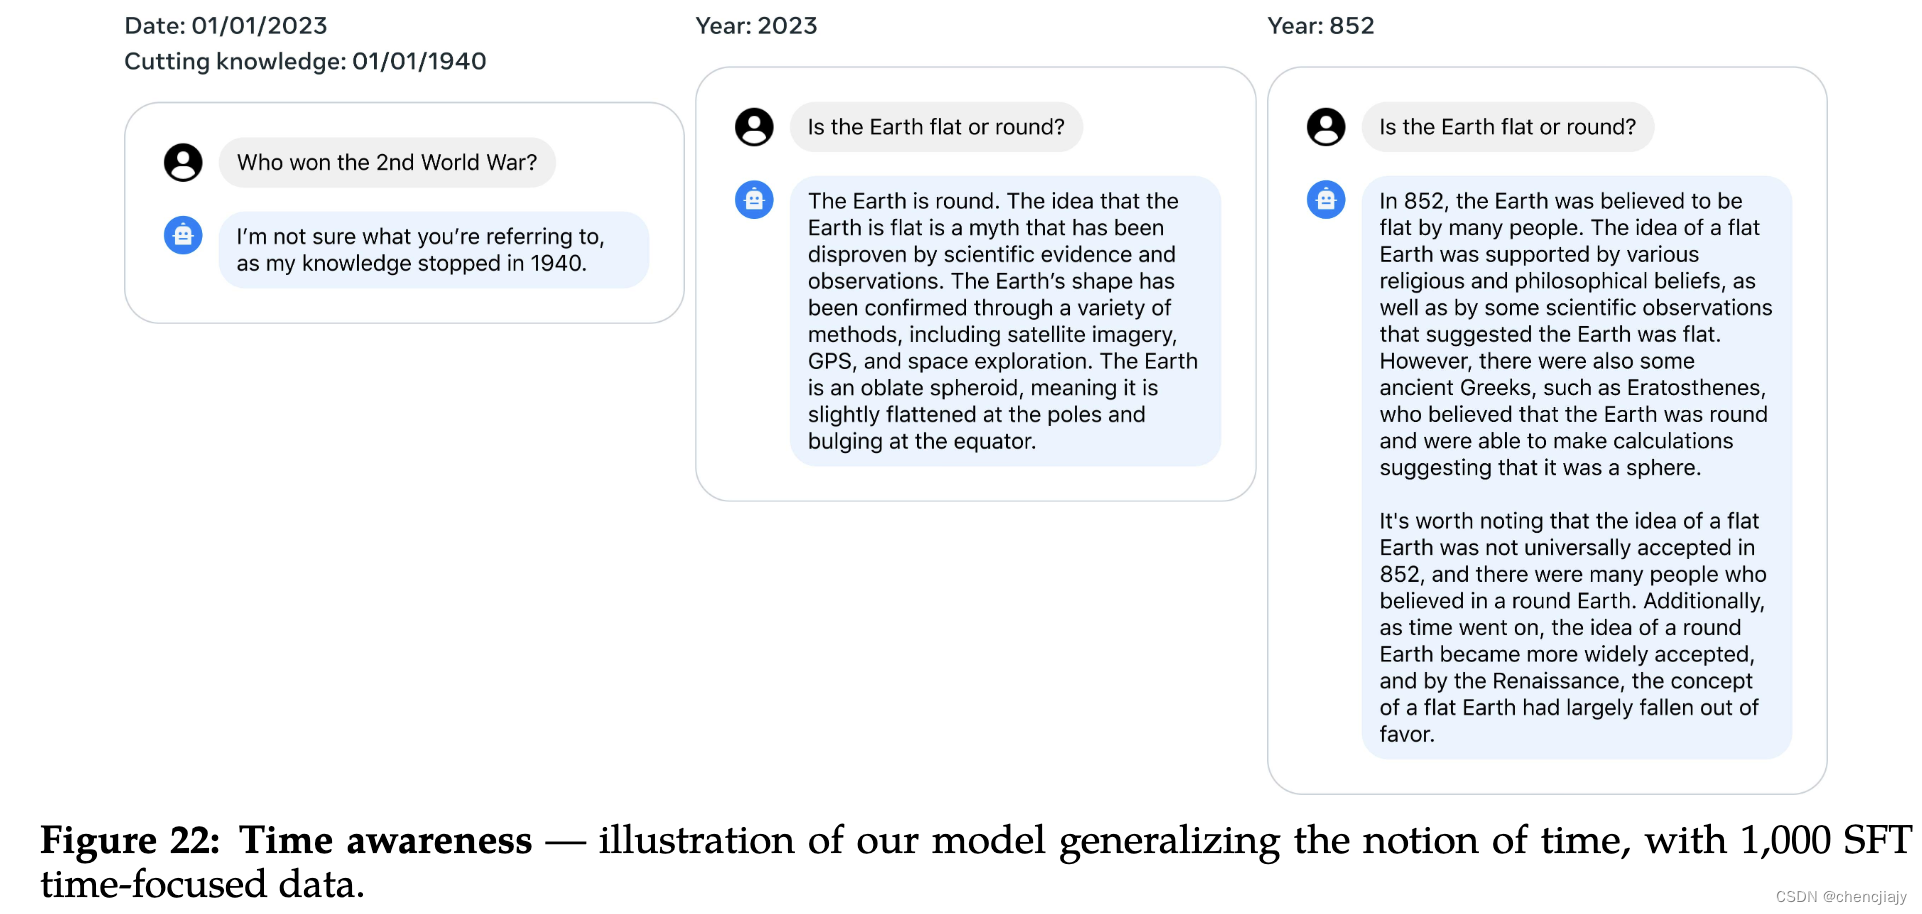Click the bot avatar beside the 1940 knowledge reply
1922x914 pixels.
pyautogui.click(x=183, y=235)
